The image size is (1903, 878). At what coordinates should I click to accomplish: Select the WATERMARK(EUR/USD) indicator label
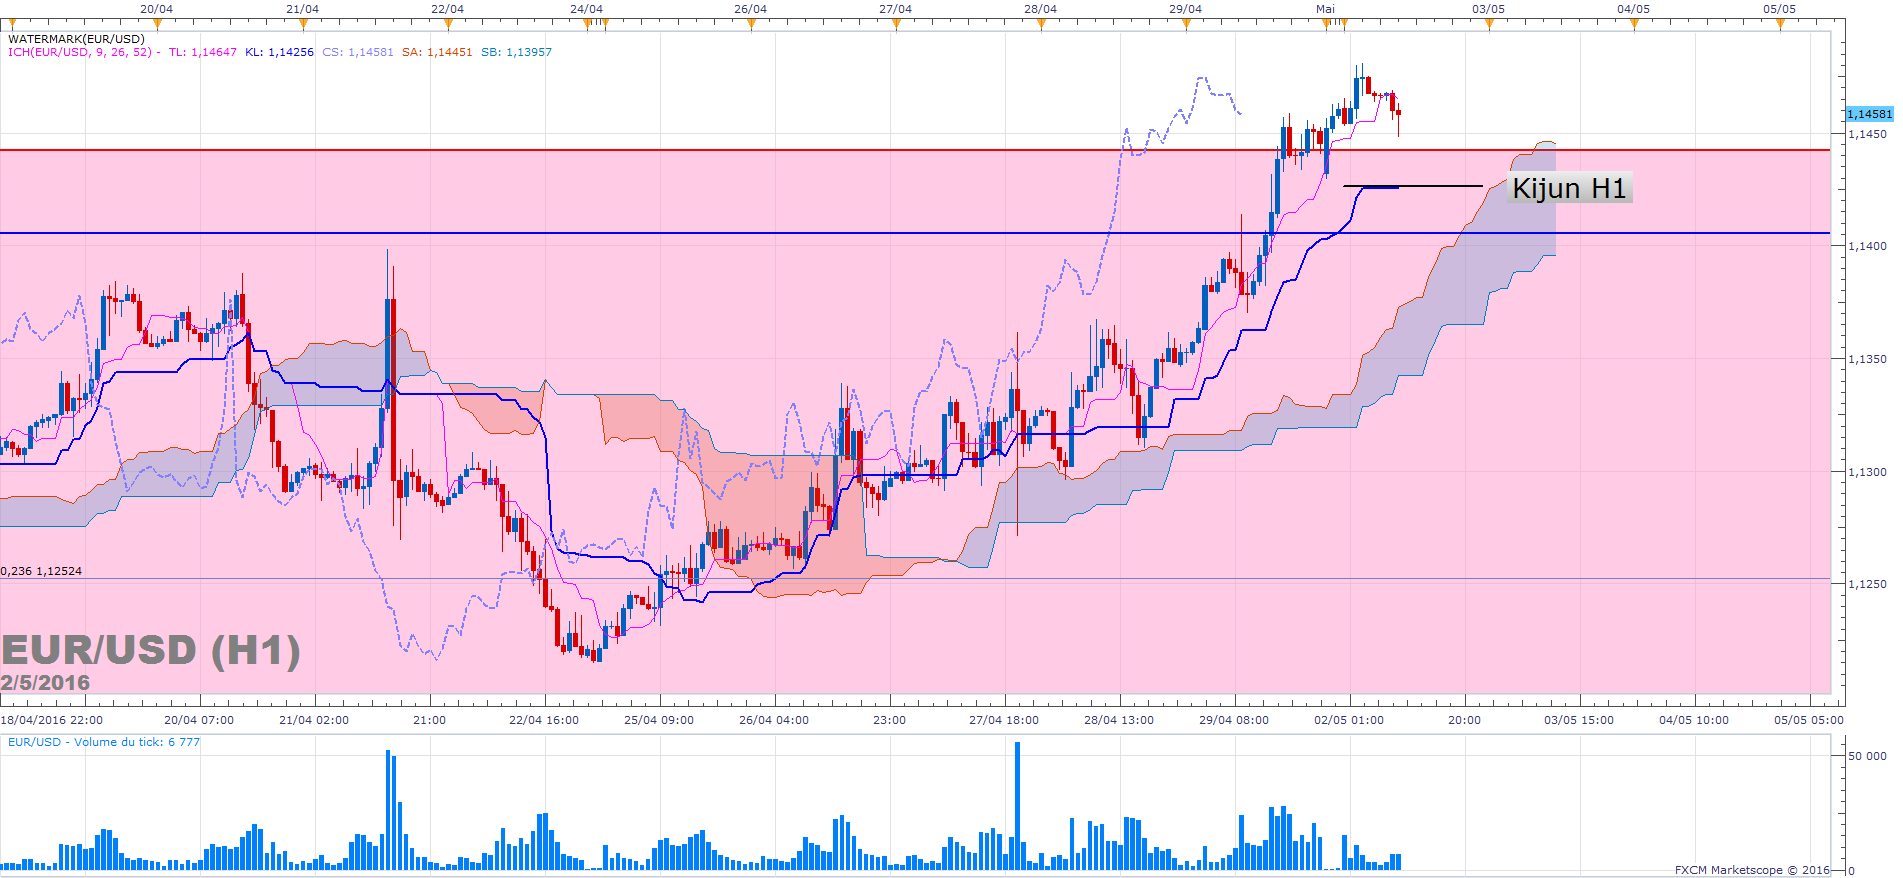tap(76, 39)
